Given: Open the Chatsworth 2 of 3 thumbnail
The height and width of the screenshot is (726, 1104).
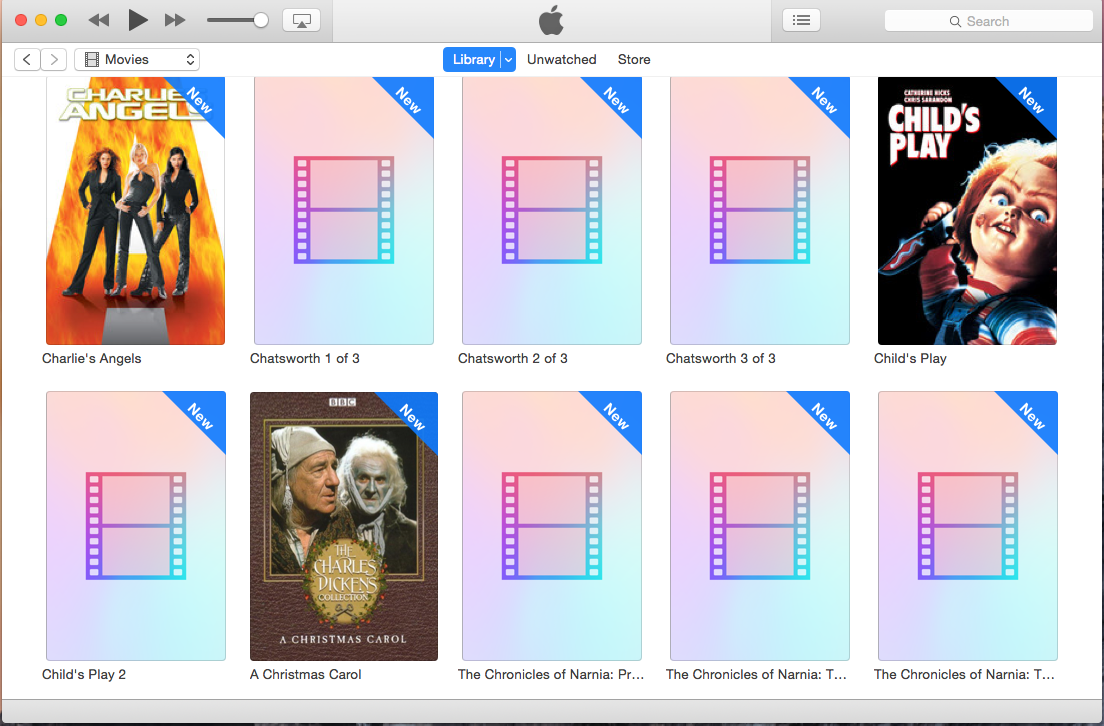Looking at the screenshot, I should pyautogui.click(x=551, y=211).
